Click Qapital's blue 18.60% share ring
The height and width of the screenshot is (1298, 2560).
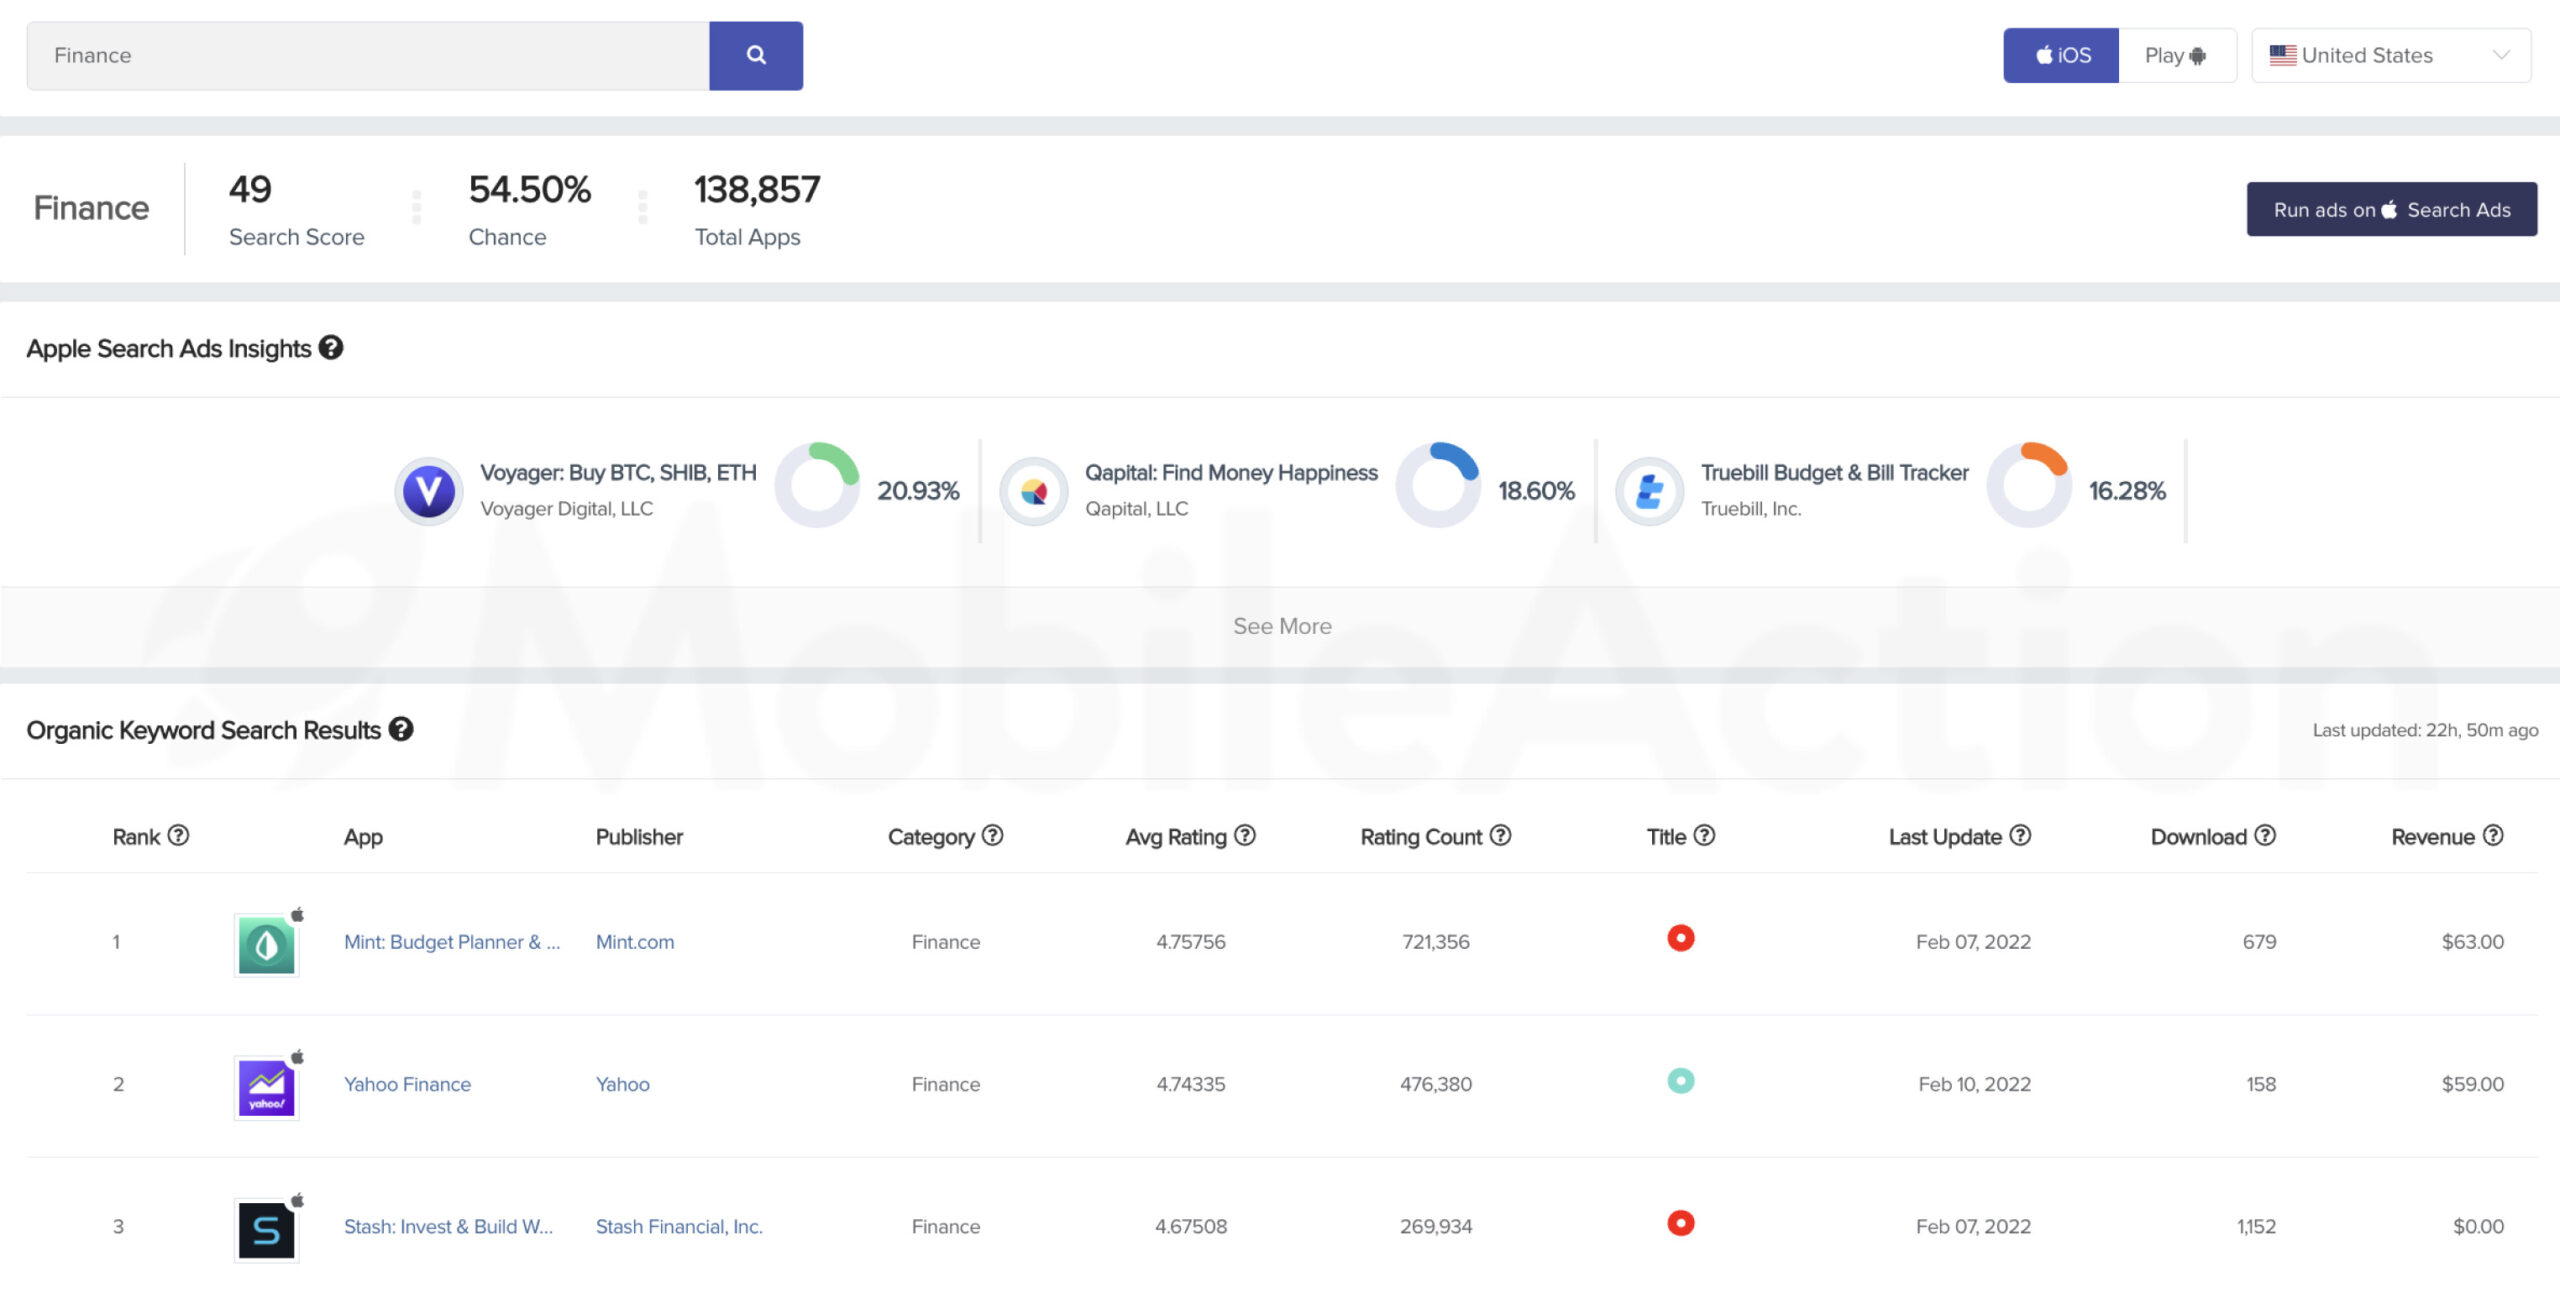pos(1438,485)
